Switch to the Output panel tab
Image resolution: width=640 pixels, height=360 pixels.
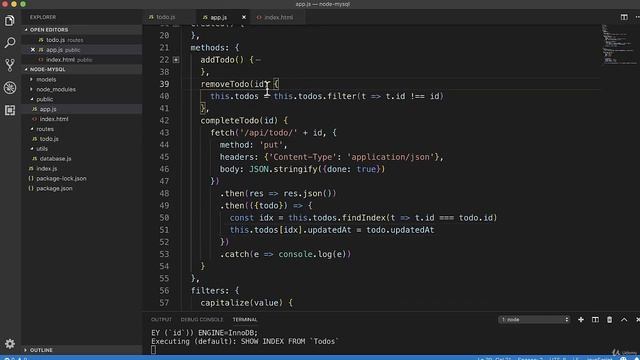point(161,320)
